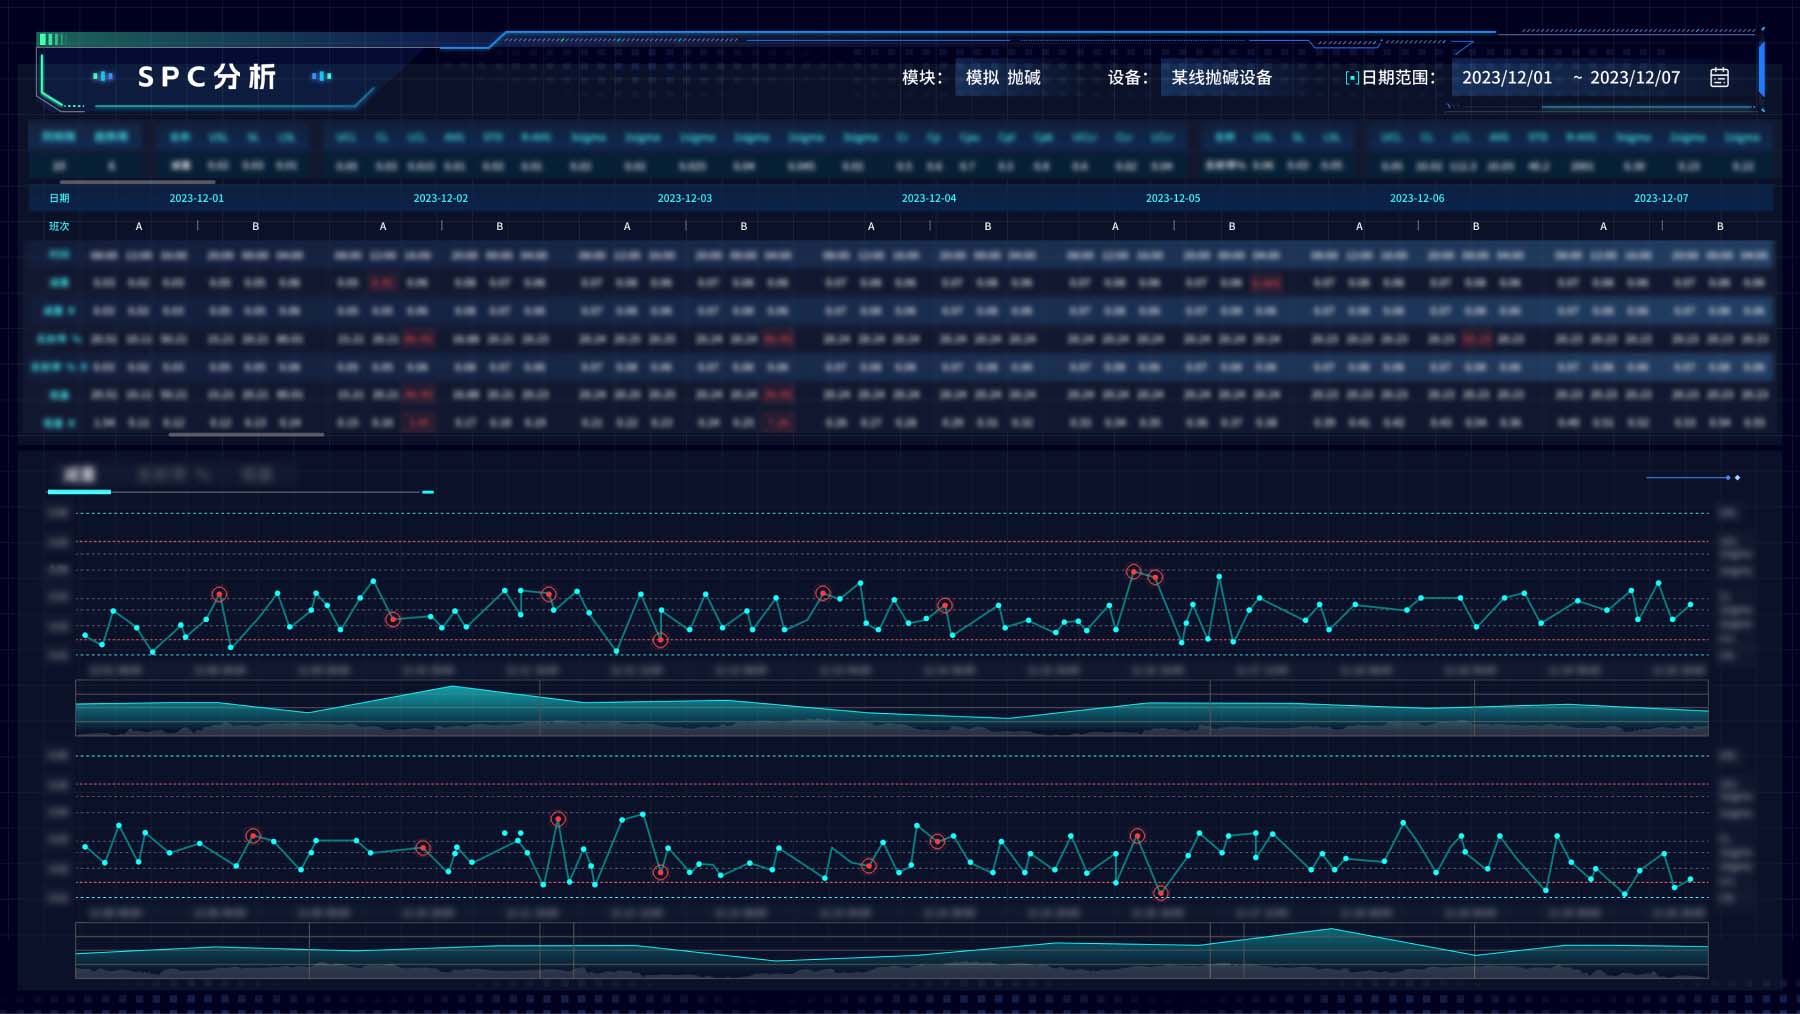Click the horizontal scrollbar under the summary table
Screen dimensions: 1800x1014
coord(137,182)
